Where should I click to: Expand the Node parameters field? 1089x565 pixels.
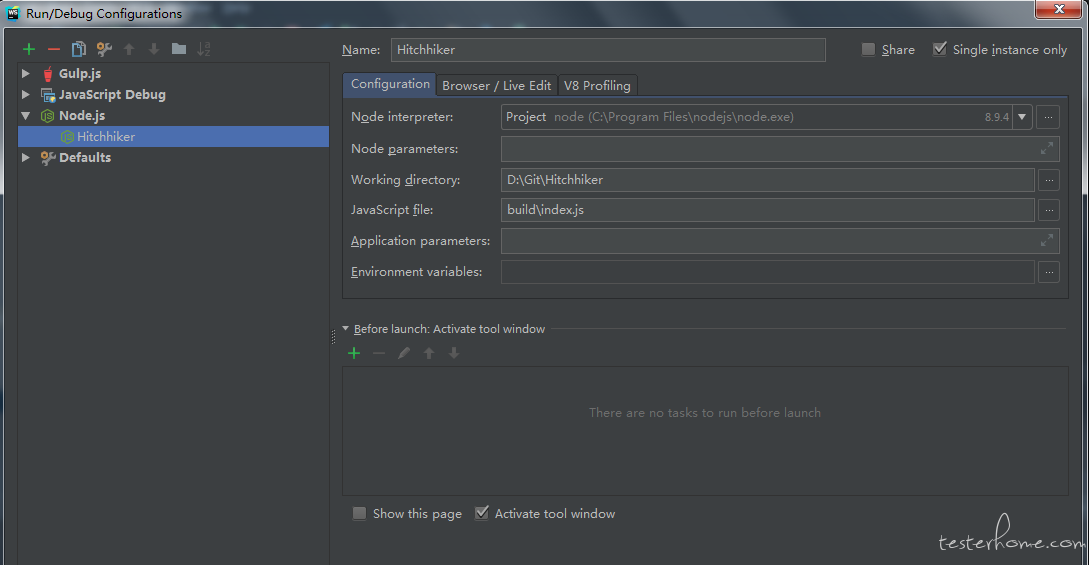click(1047, 149)
